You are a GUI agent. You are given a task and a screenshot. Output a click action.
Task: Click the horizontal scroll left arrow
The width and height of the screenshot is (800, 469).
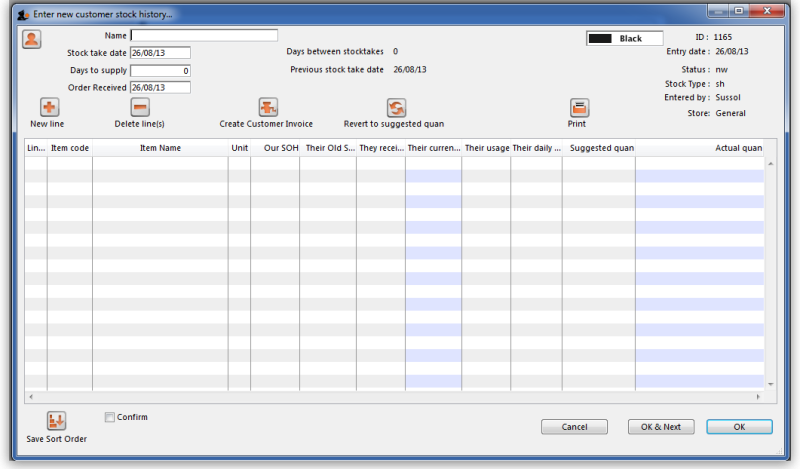[x=31, y=397]
